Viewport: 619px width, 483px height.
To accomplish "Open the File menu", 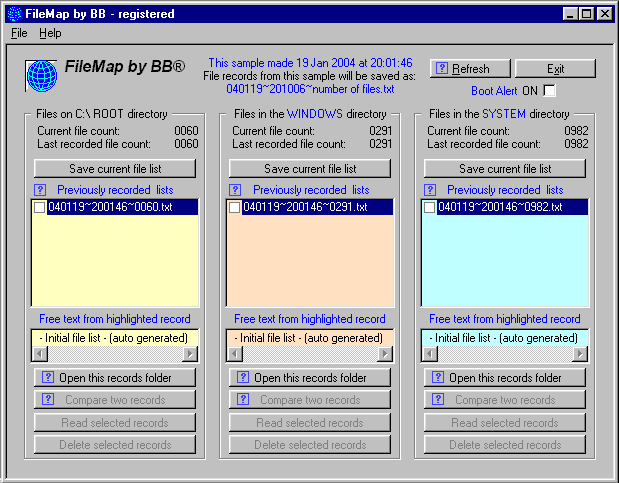I will click(19, 33).
